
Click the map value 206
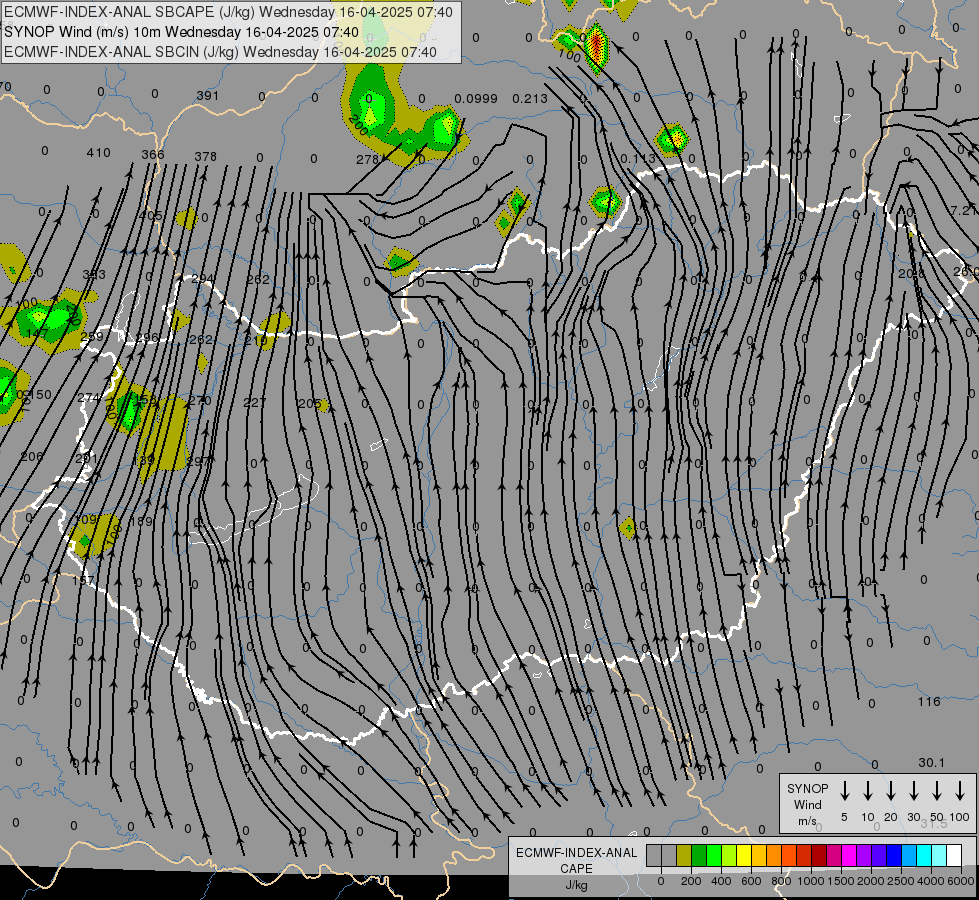[32, 457]
